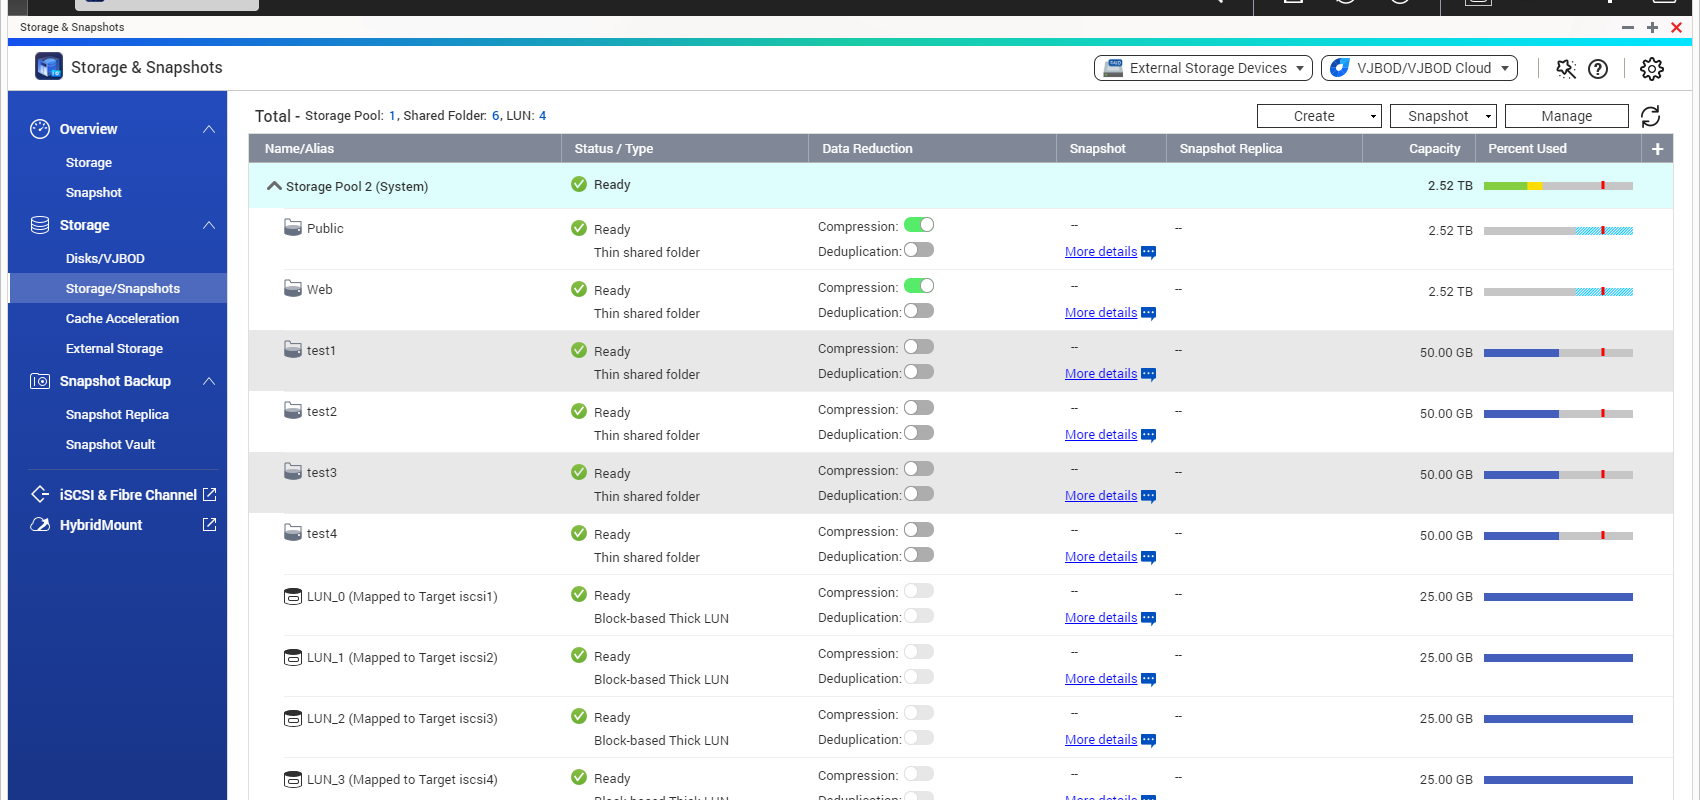Open More details for test3
Screen dimensions: 1700x800
1101,496
